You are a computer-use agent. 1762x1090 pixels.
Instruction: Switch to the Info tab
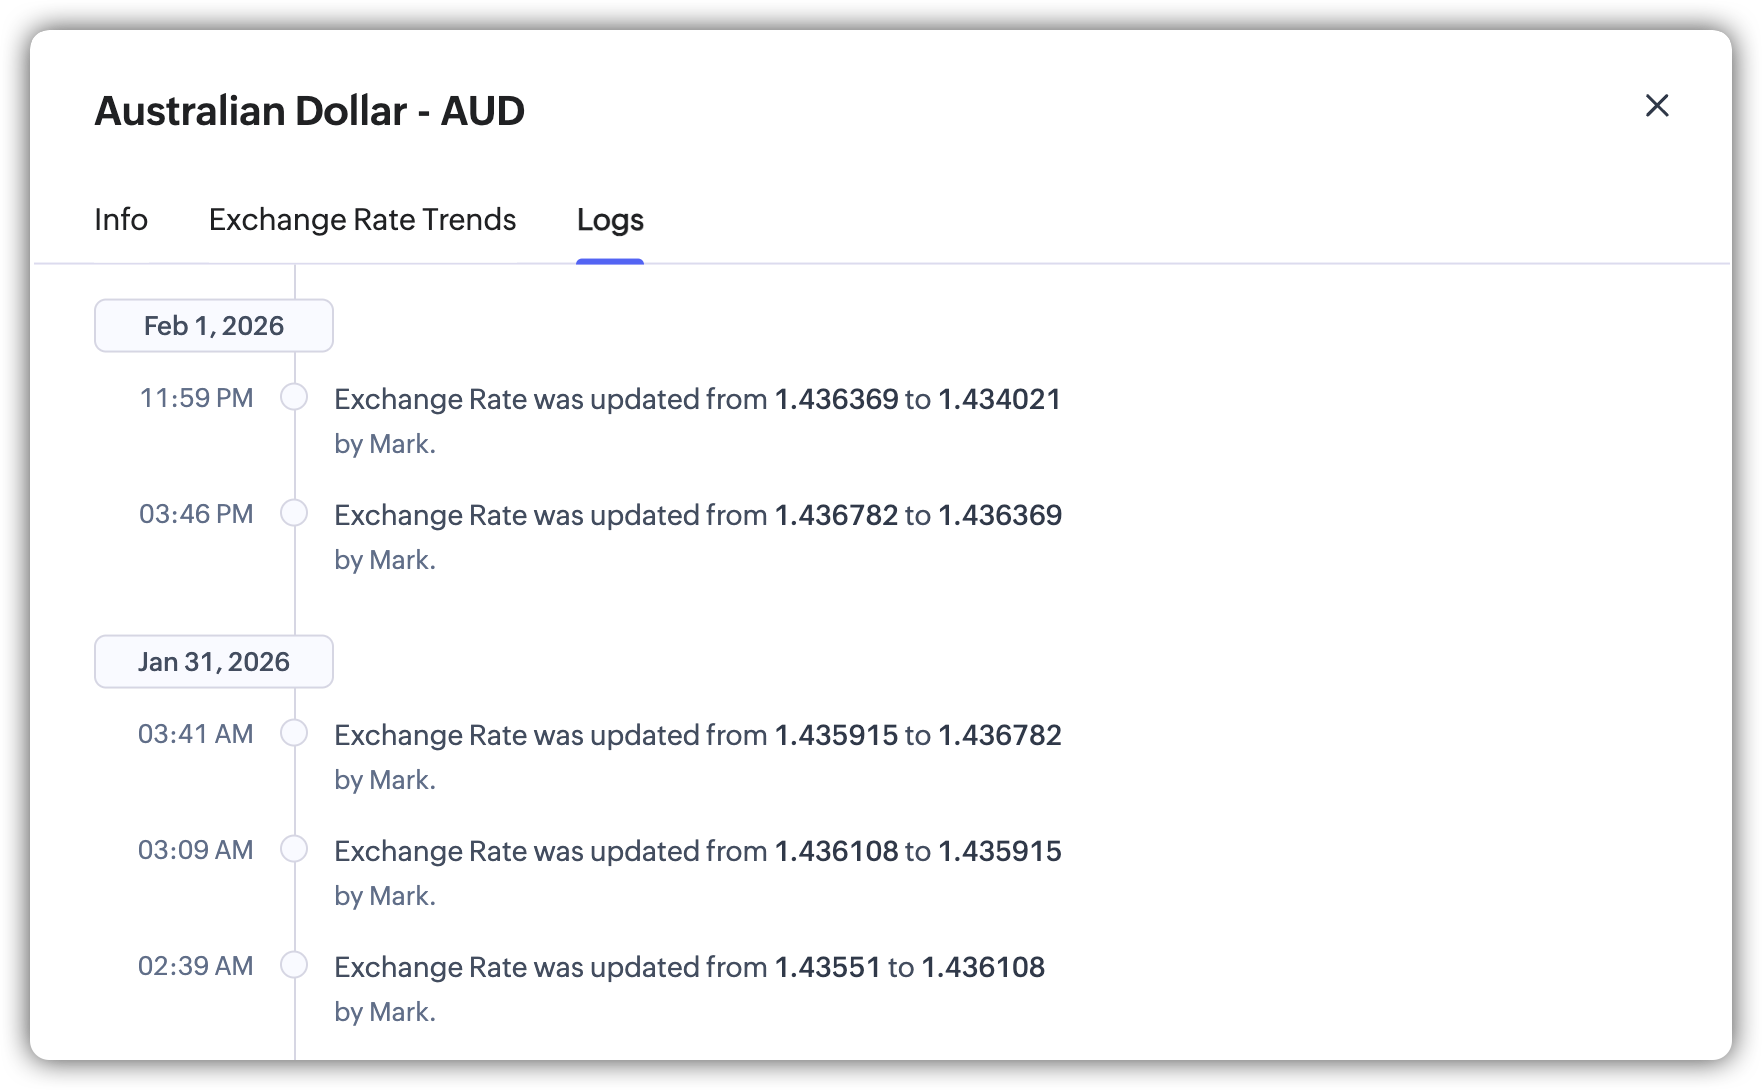121,220
